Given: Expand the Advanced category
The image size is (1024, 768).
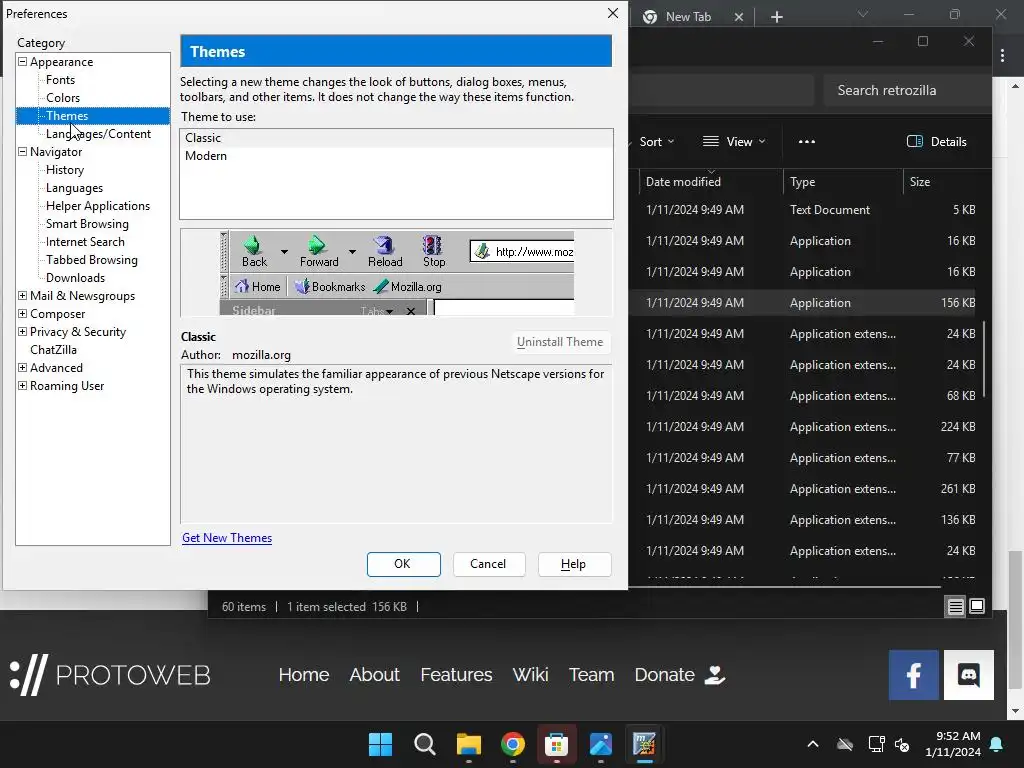Looking at the screenshot, I should 22,368.
